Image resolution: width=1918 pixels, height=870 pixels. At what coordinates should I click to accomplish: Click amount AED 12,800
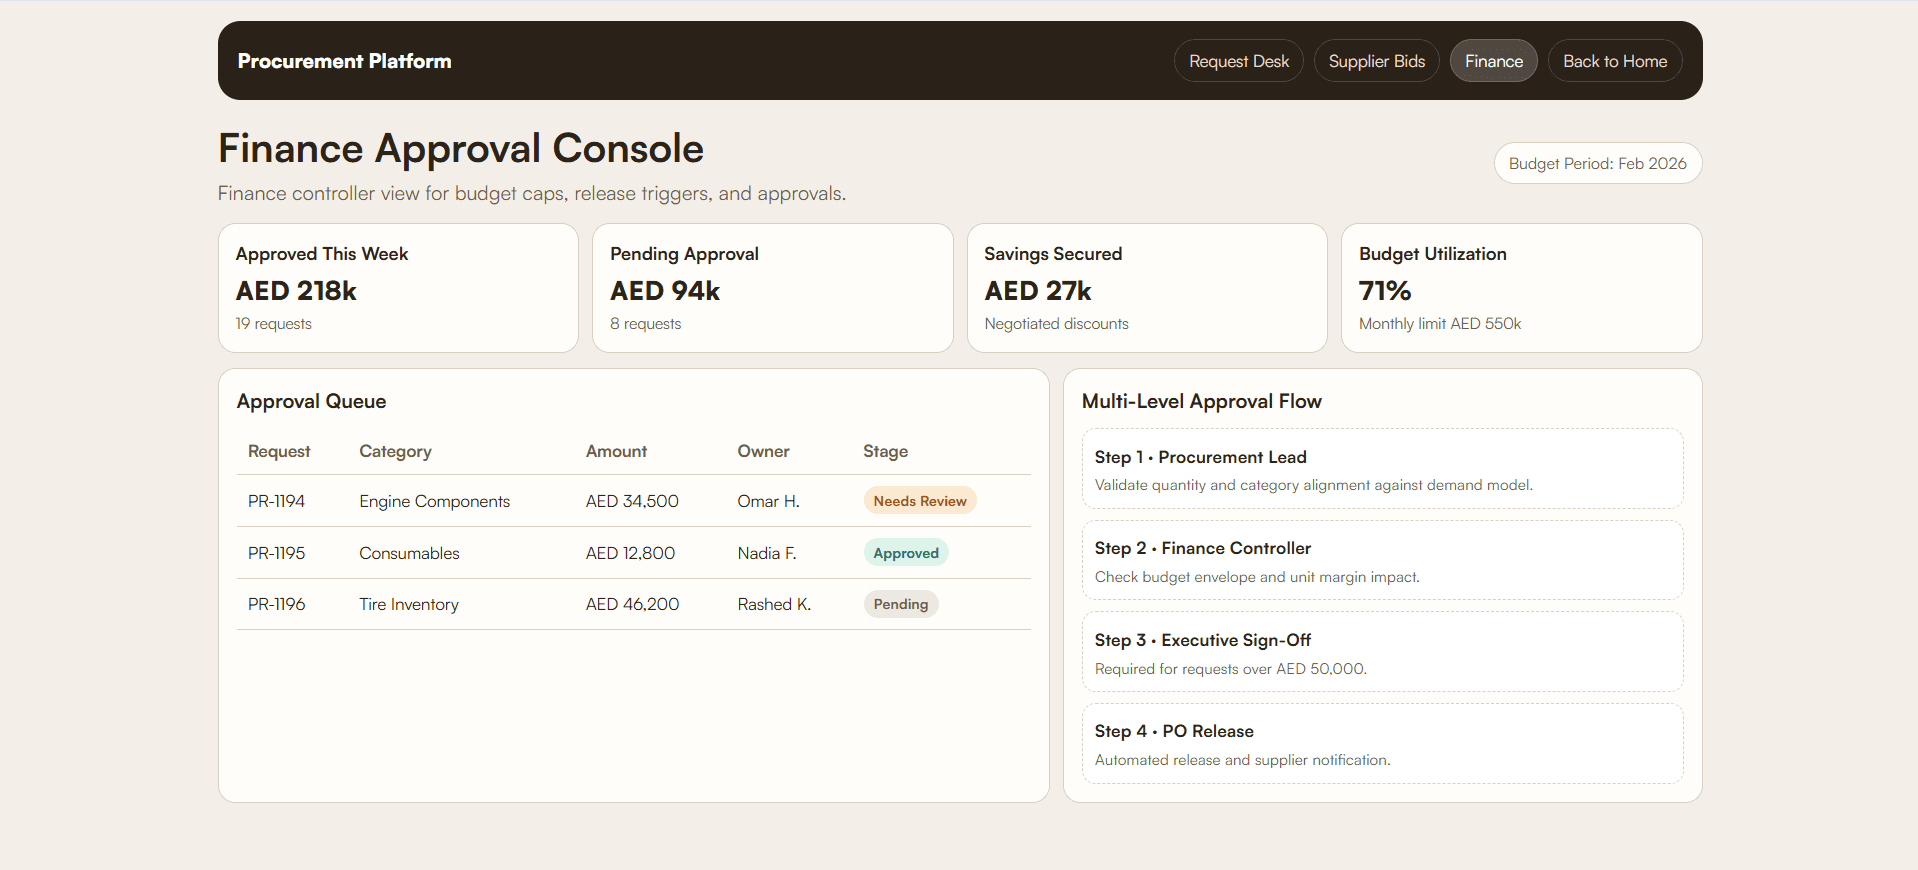[630, 553]
